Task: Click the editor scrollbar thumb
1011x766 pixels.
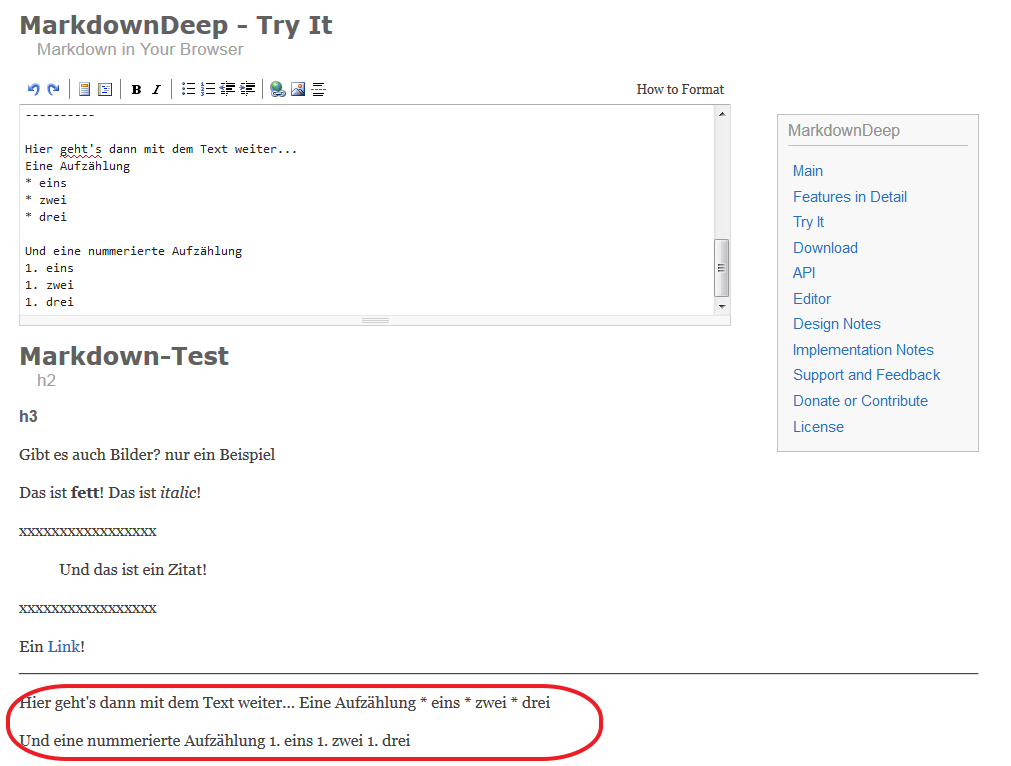Action: pos(721,268)
